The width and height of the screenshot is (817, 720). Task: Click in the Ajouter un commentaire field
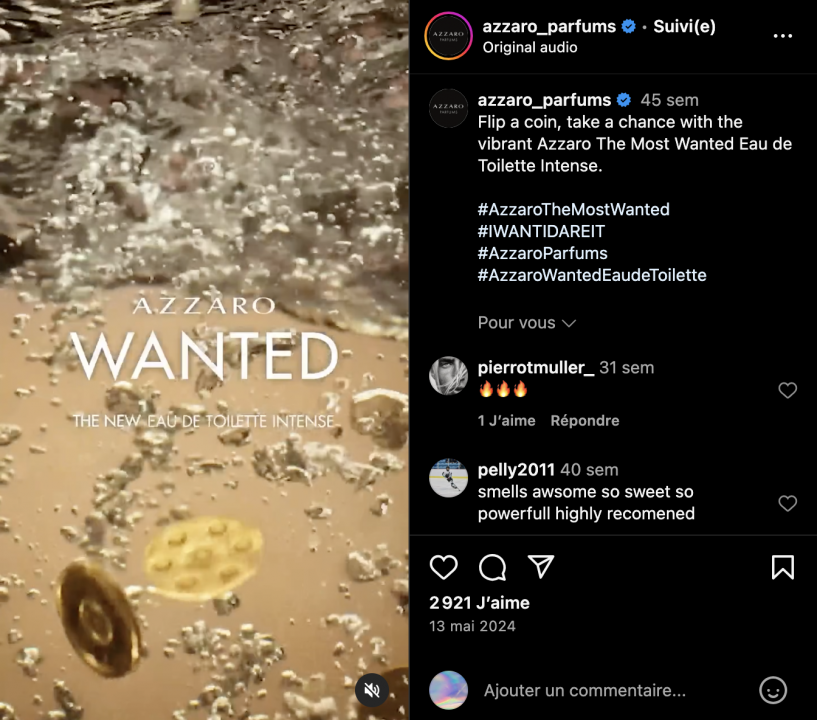tap(585, 690)
